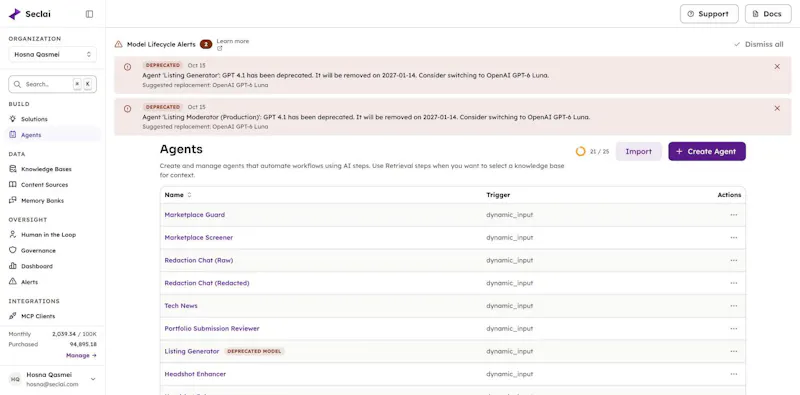The height and width of the screenshot is (395, 800).
Task: Click the agent quota progress ring
Action: click(x=580, y=152)
